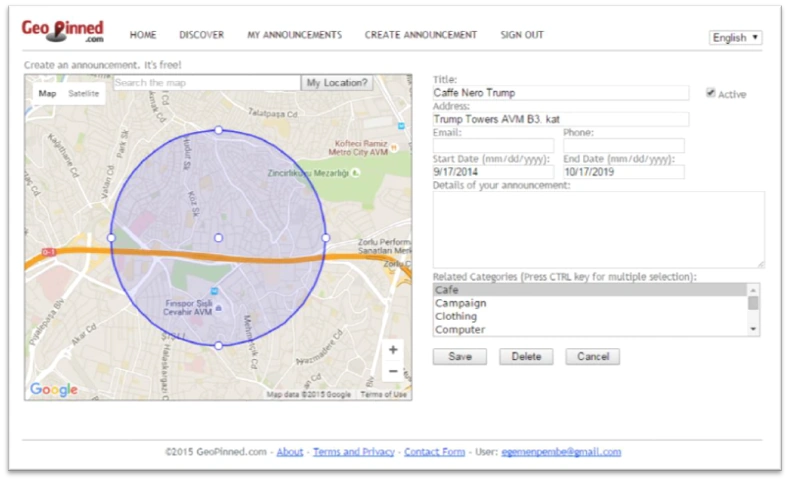Click the Finspor Şişli Cevahir AVM marker
Image resolution: width=789 pixels, height=481 pixels.
tap(218, 308)
